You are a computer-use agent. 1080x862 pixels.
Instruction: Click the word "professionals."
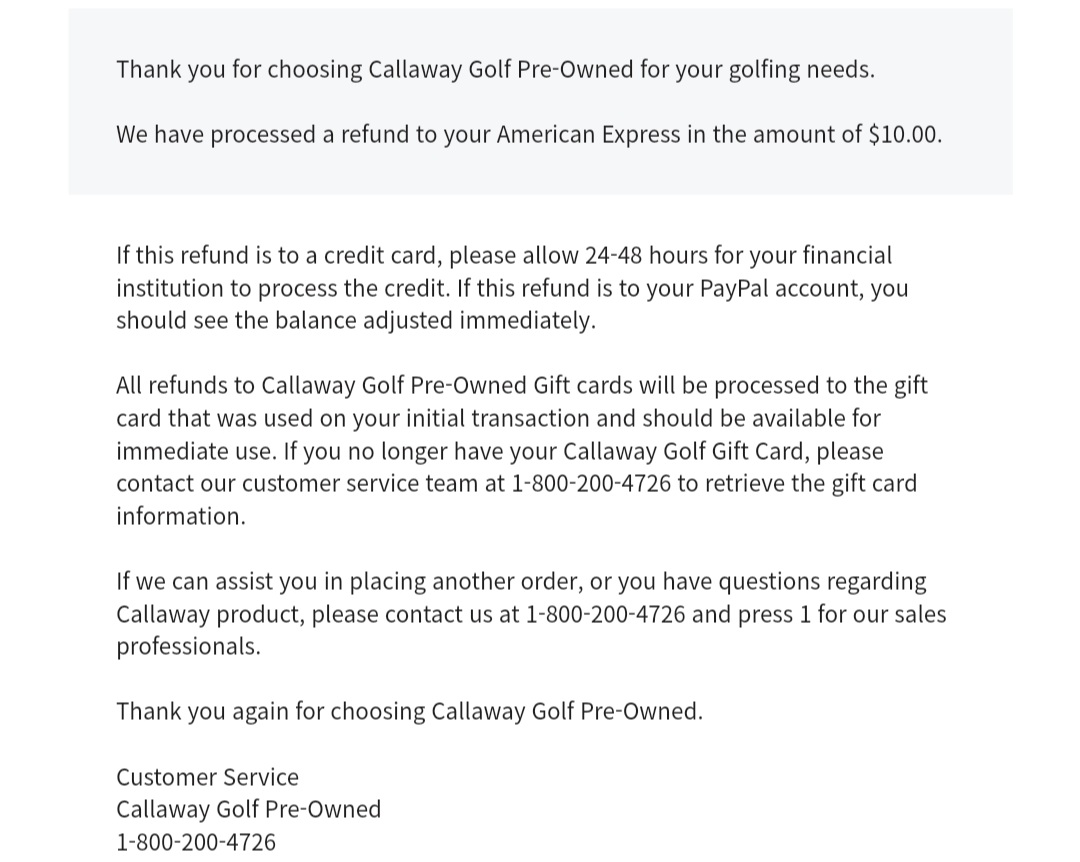click(188, 647)
